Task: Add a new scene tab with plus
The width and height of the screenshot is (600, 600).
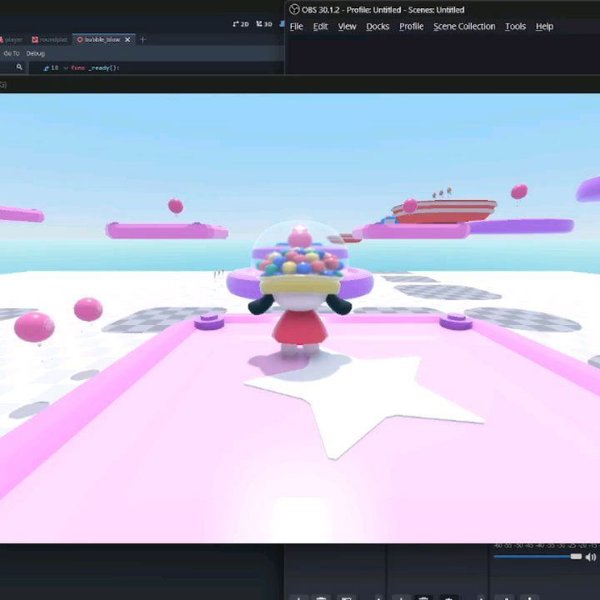Action: click(142, 39)
